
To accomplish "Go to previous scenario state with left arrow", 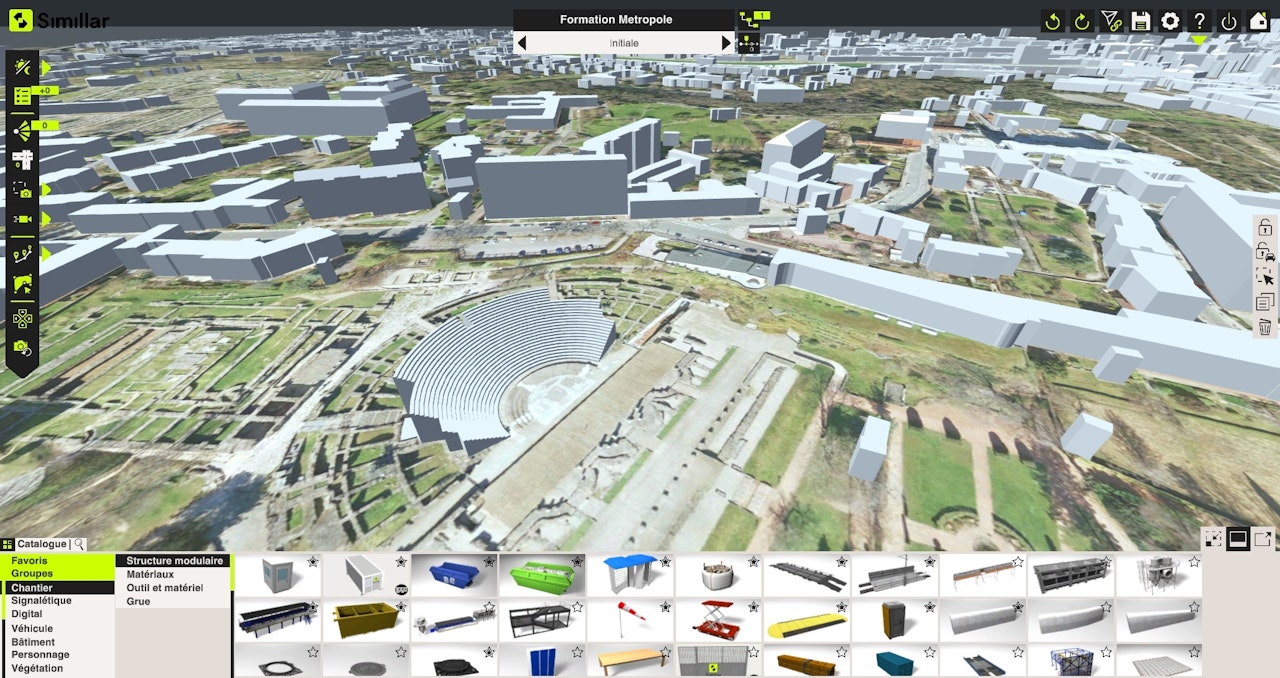I will point(521,43).
